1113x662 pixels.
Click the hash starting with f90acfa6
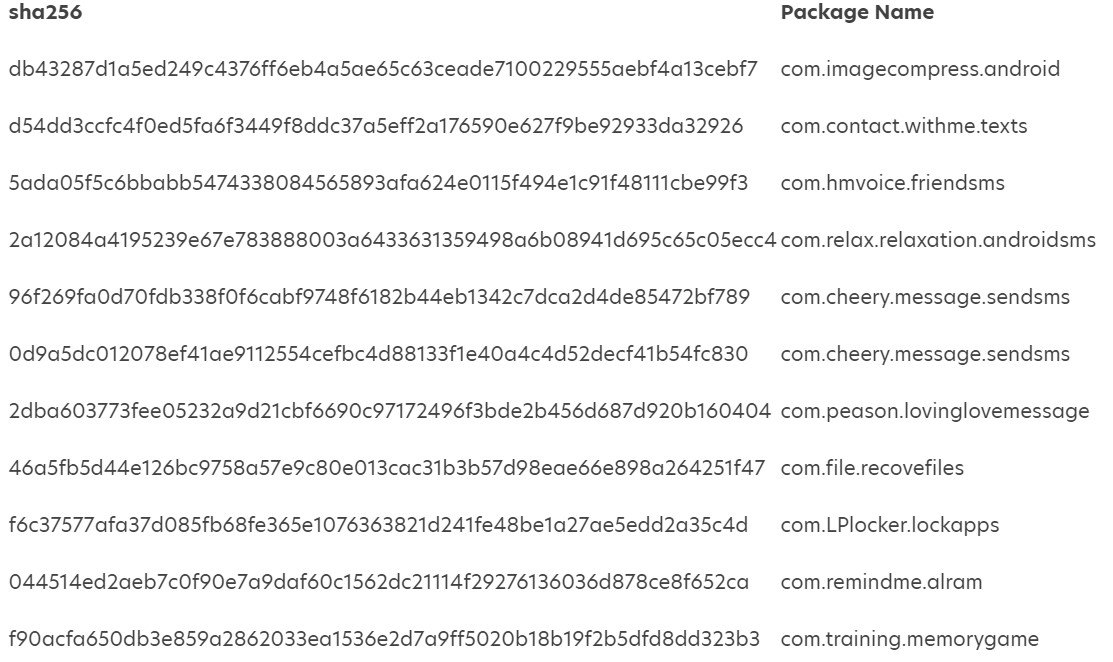(x=384, y=639)
